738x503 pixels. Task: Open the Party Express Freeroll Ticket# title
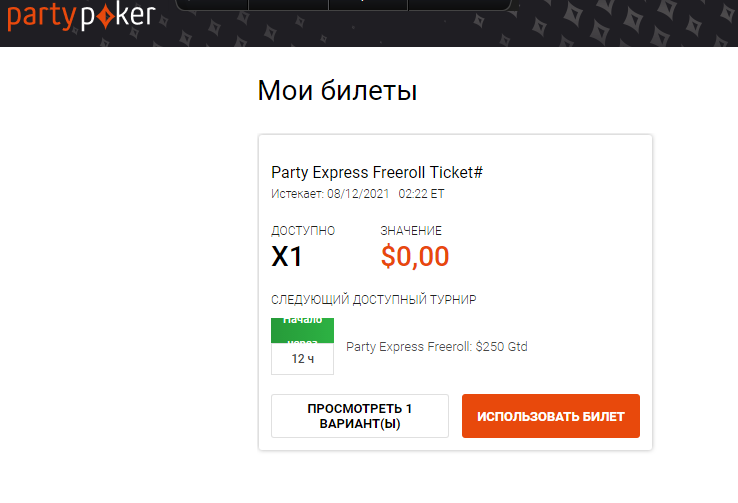click(x=377, y=172)
